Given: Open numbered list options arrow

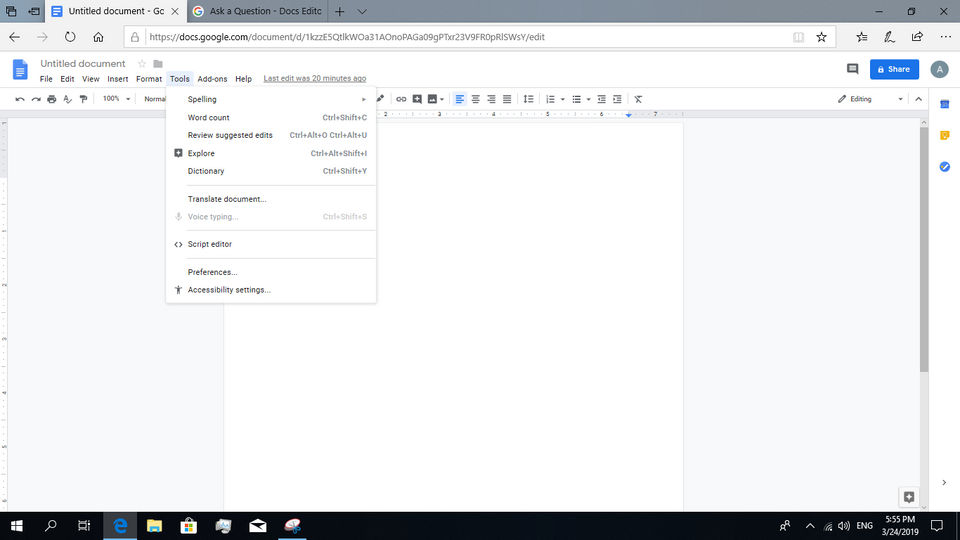Looking at the screenshot, I should (x=563, y=99).
